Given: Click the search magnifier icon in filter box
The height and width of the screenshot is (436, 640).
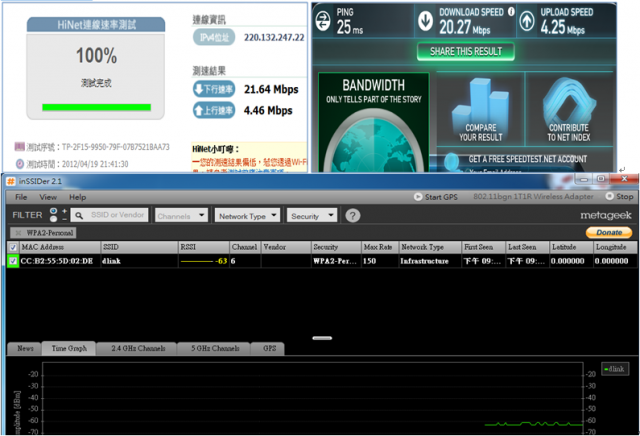Looking at the screenshot, I should pyautogui.click(x=79, y=215).
